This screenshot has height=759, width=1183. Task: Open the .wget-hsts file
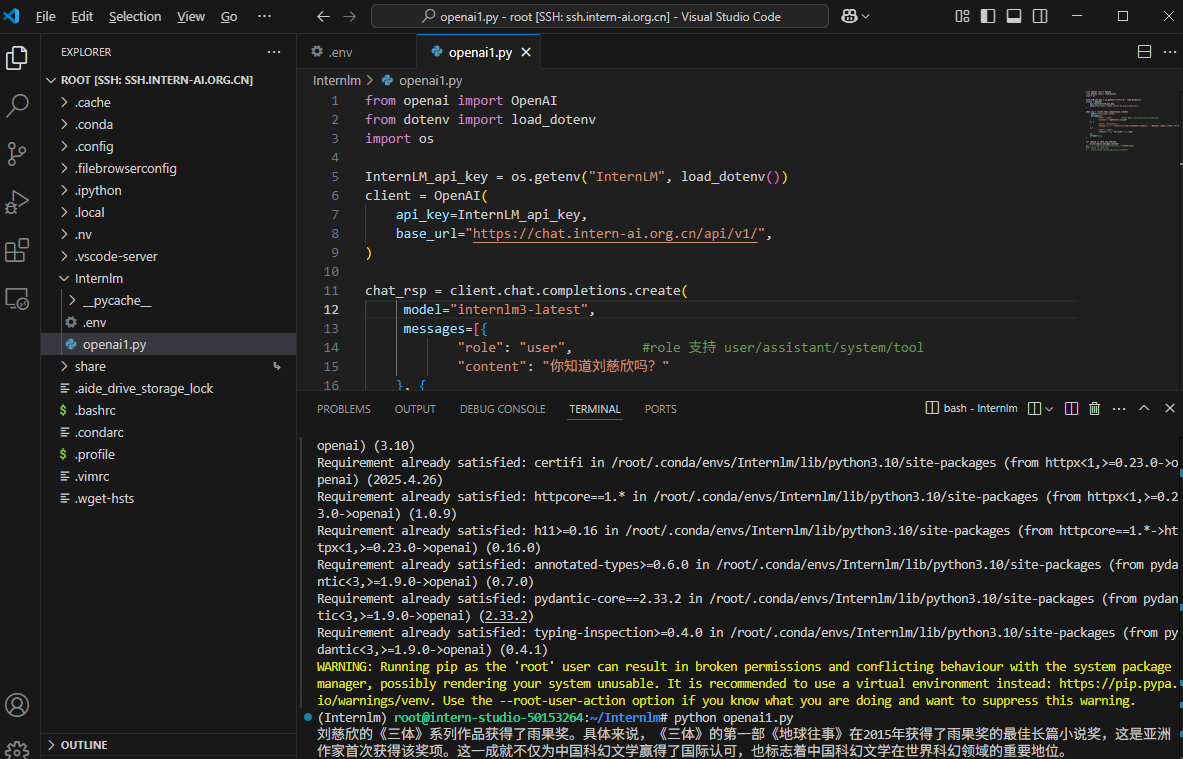tap(105, 498)
